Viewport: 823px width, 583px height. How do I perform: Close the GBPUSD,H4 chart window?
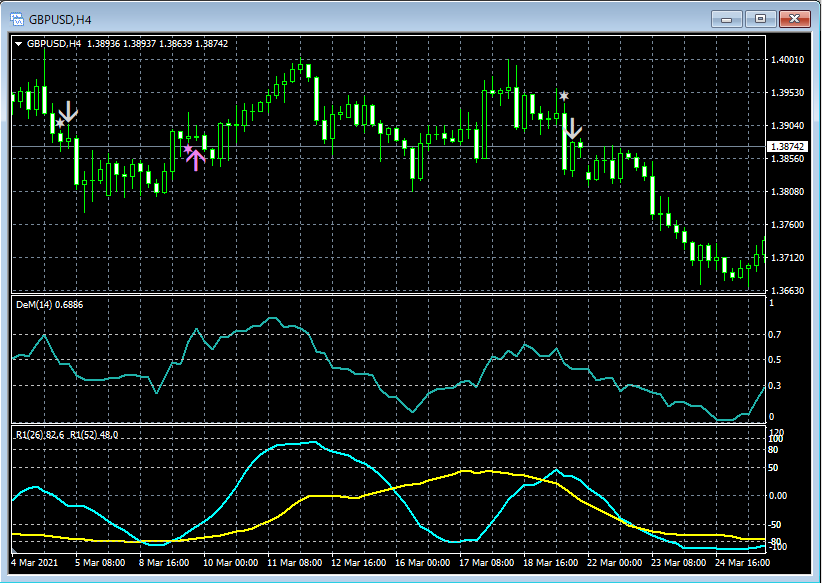click(796, 18)
